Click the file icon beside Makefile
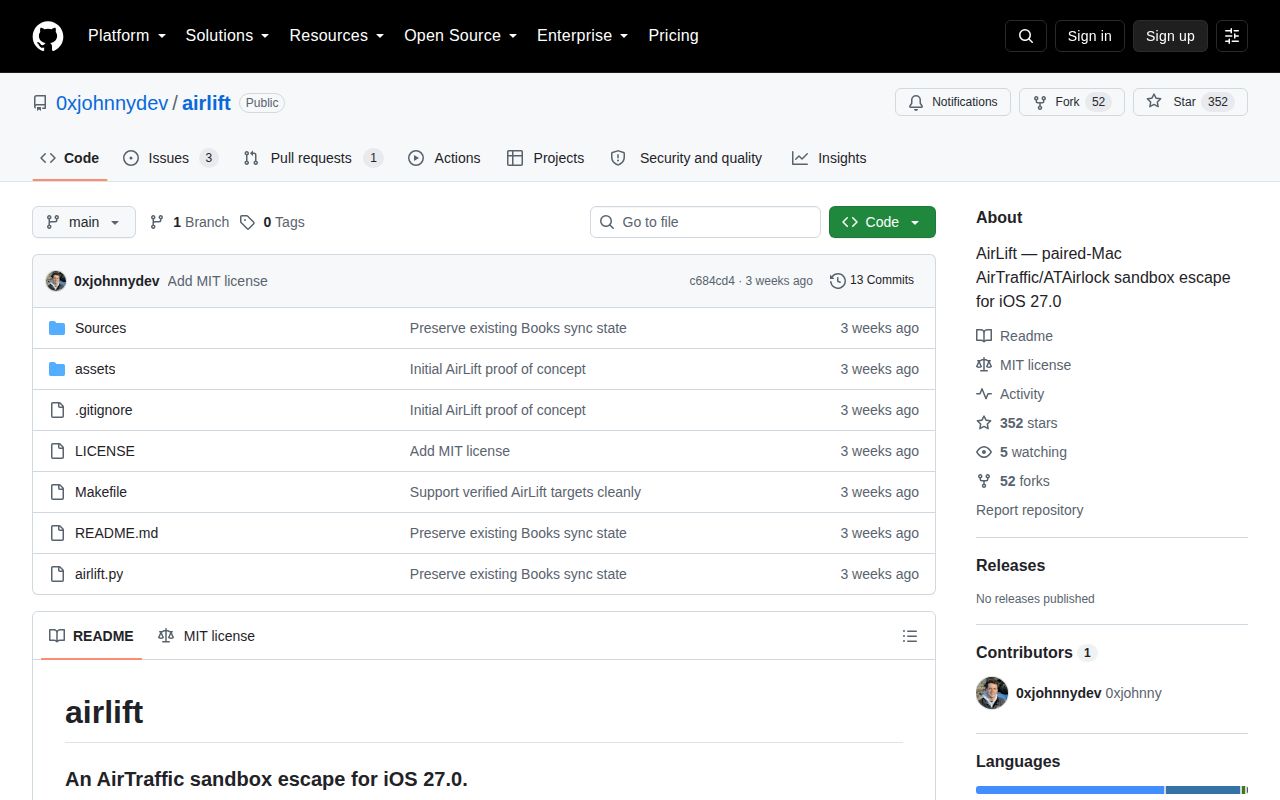 pyautogui.click(x=57, y=492)
